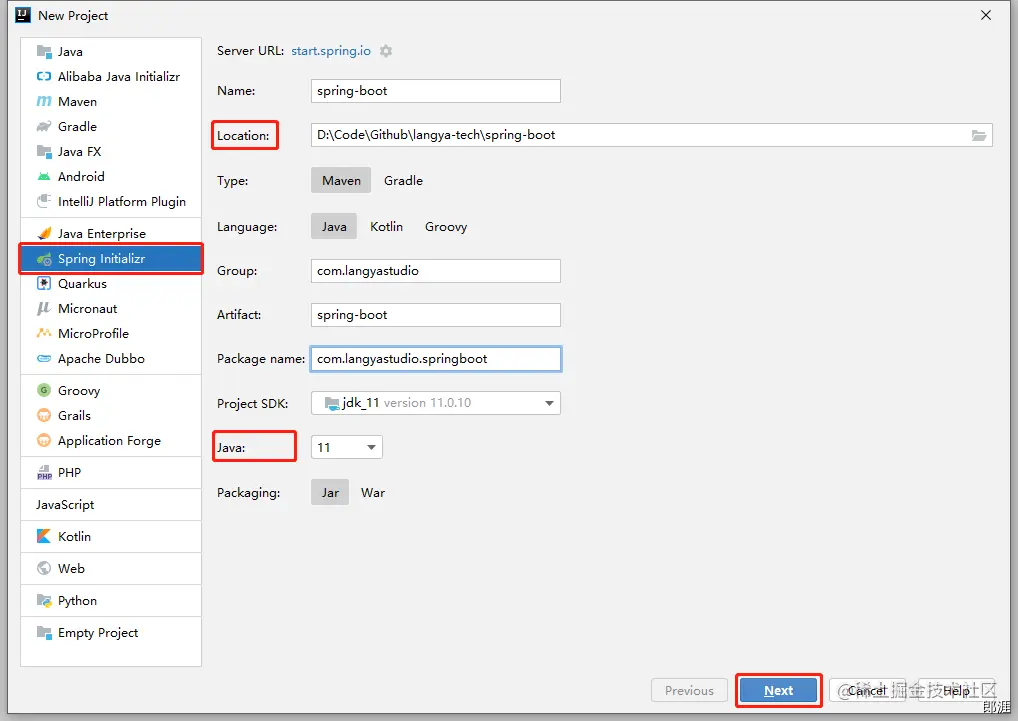Image resolution: width=1018 pixels, height=721 pixels.
Task: Select the Groovy G icon in the sidebar
Action: tap(43, 391)
